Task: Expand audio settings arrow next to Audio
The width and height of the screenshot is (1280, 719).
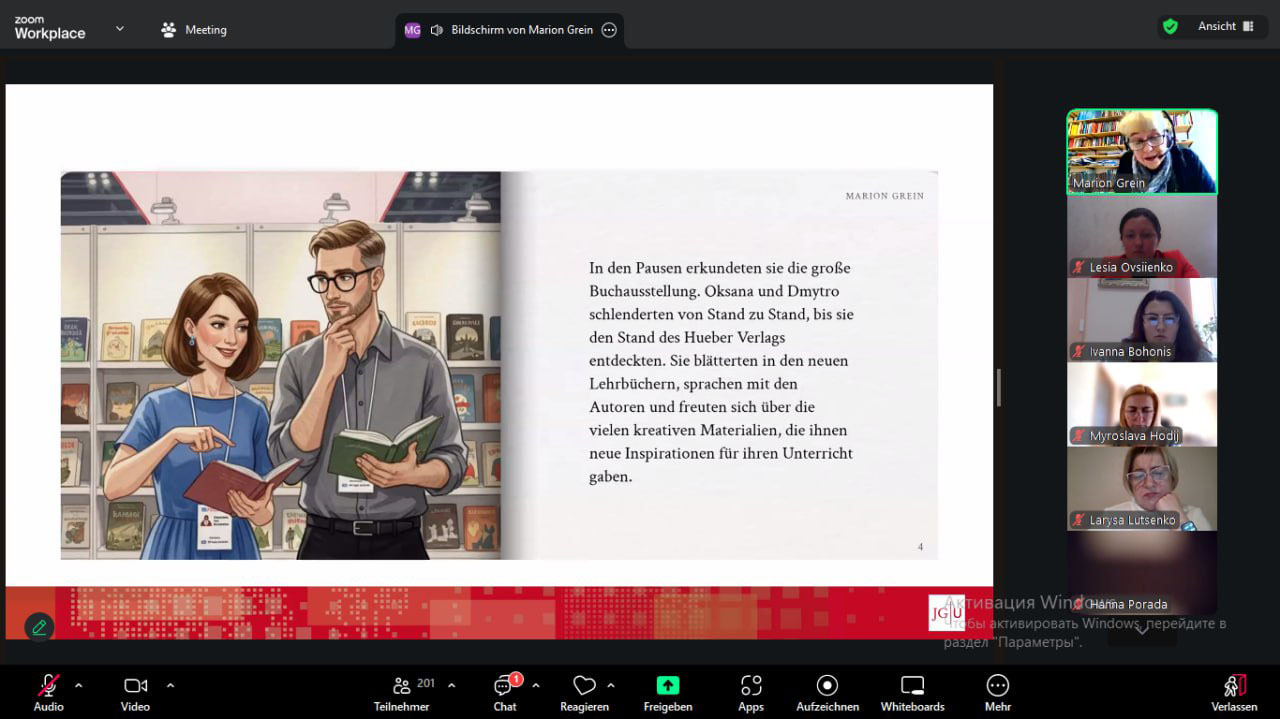Action: (79, 686)
